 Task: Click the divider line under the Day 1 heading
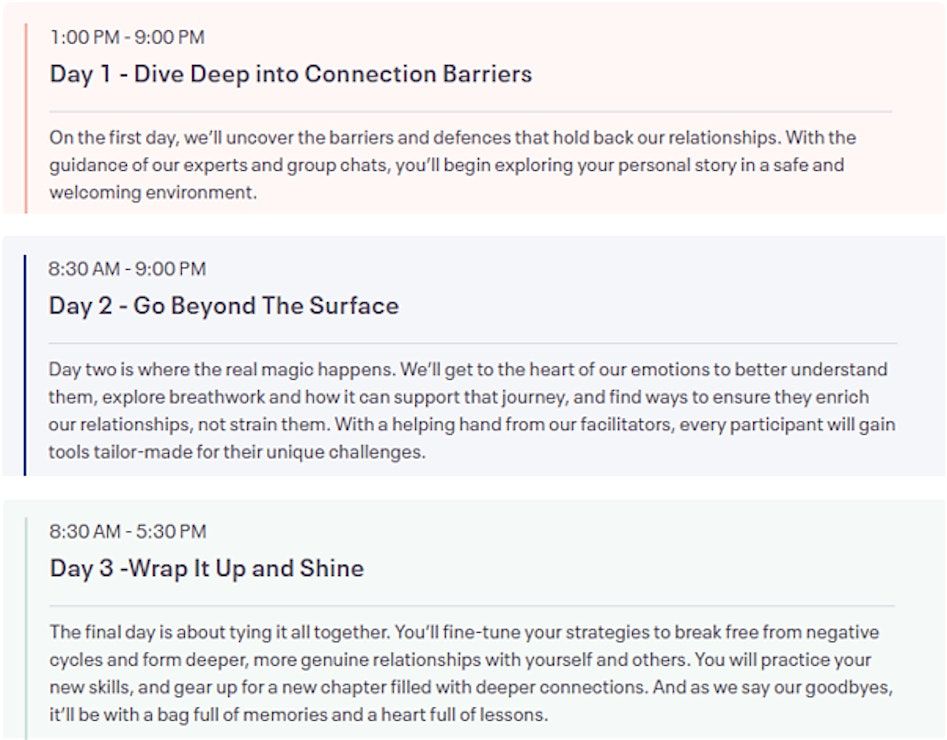(470, 111)
